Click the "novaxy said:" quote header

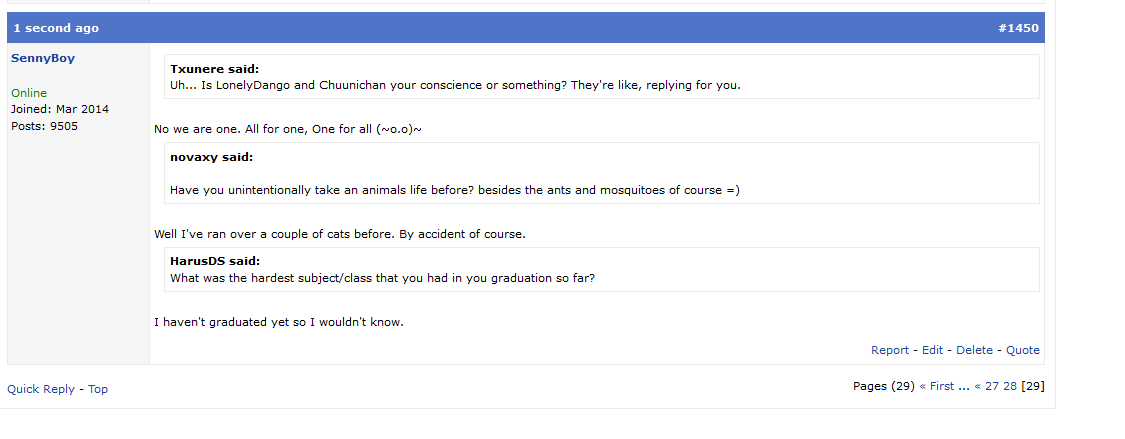click(211, 157)
